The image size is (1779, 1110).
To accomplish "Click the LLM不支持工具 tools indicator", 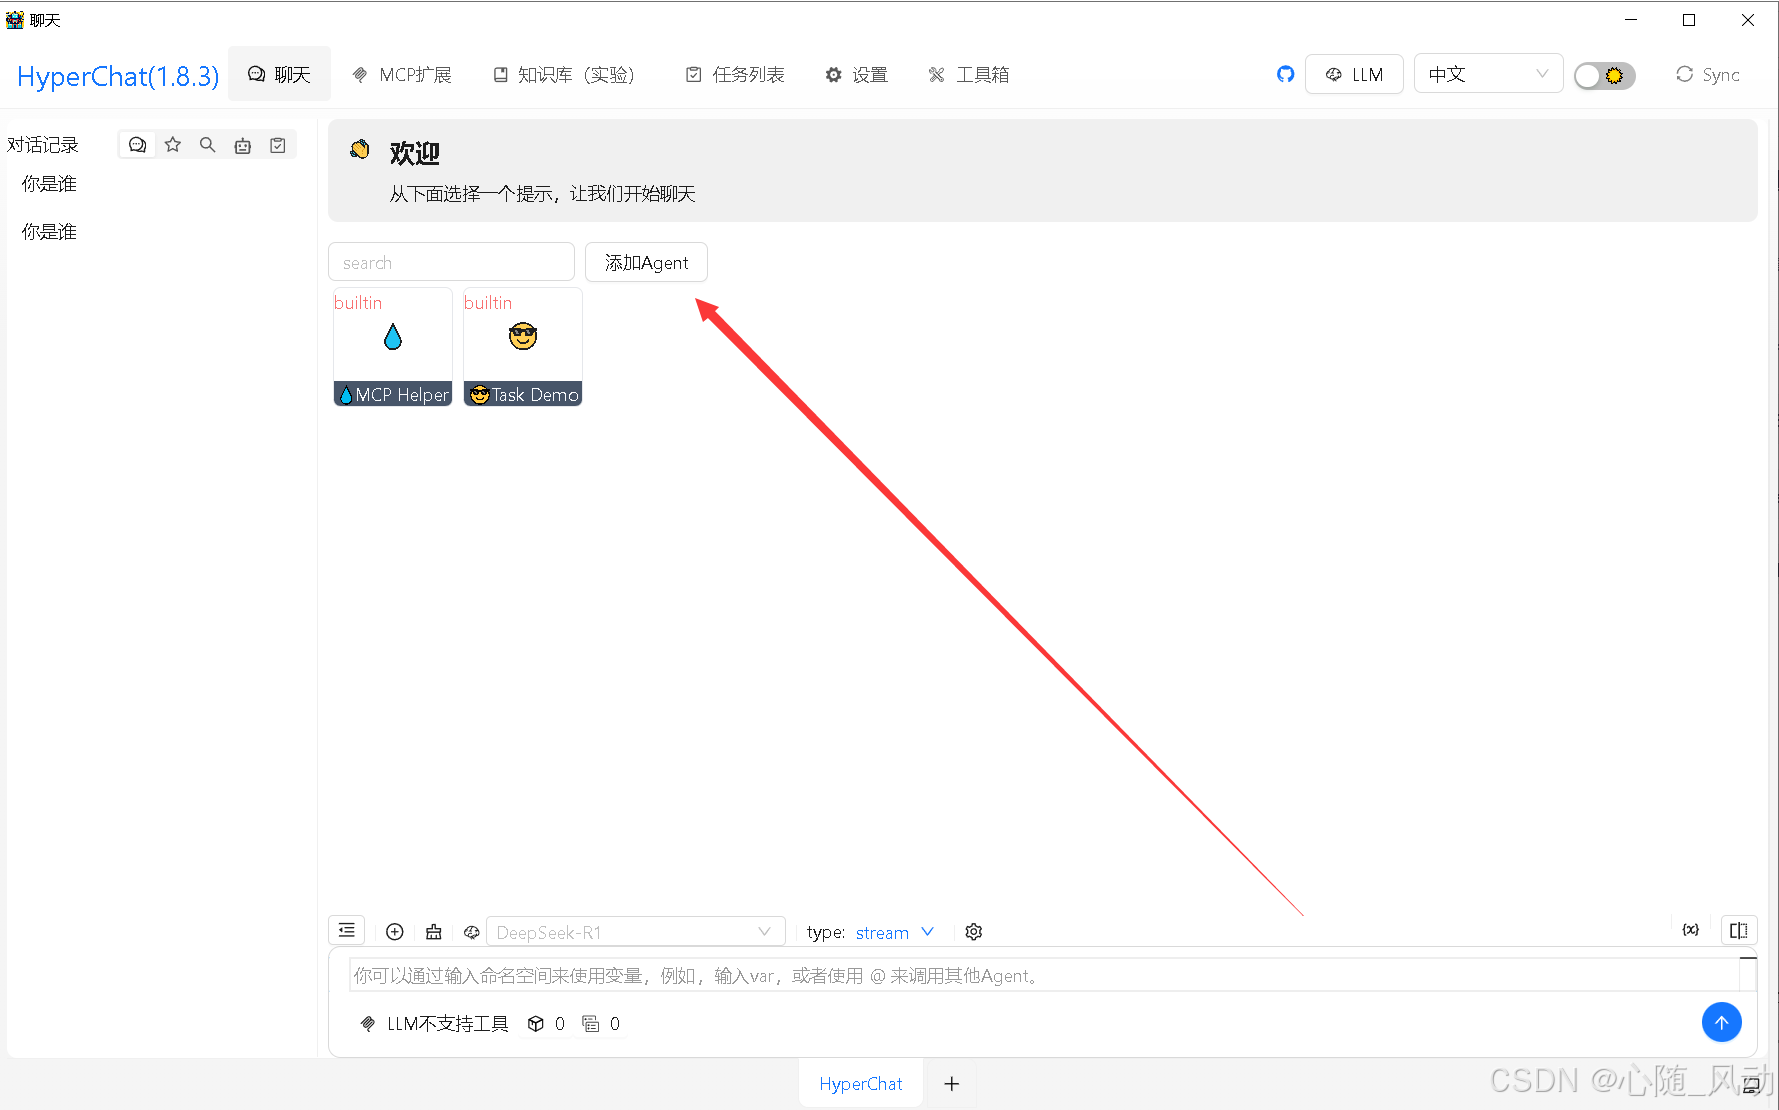I will click(434, 1023).
